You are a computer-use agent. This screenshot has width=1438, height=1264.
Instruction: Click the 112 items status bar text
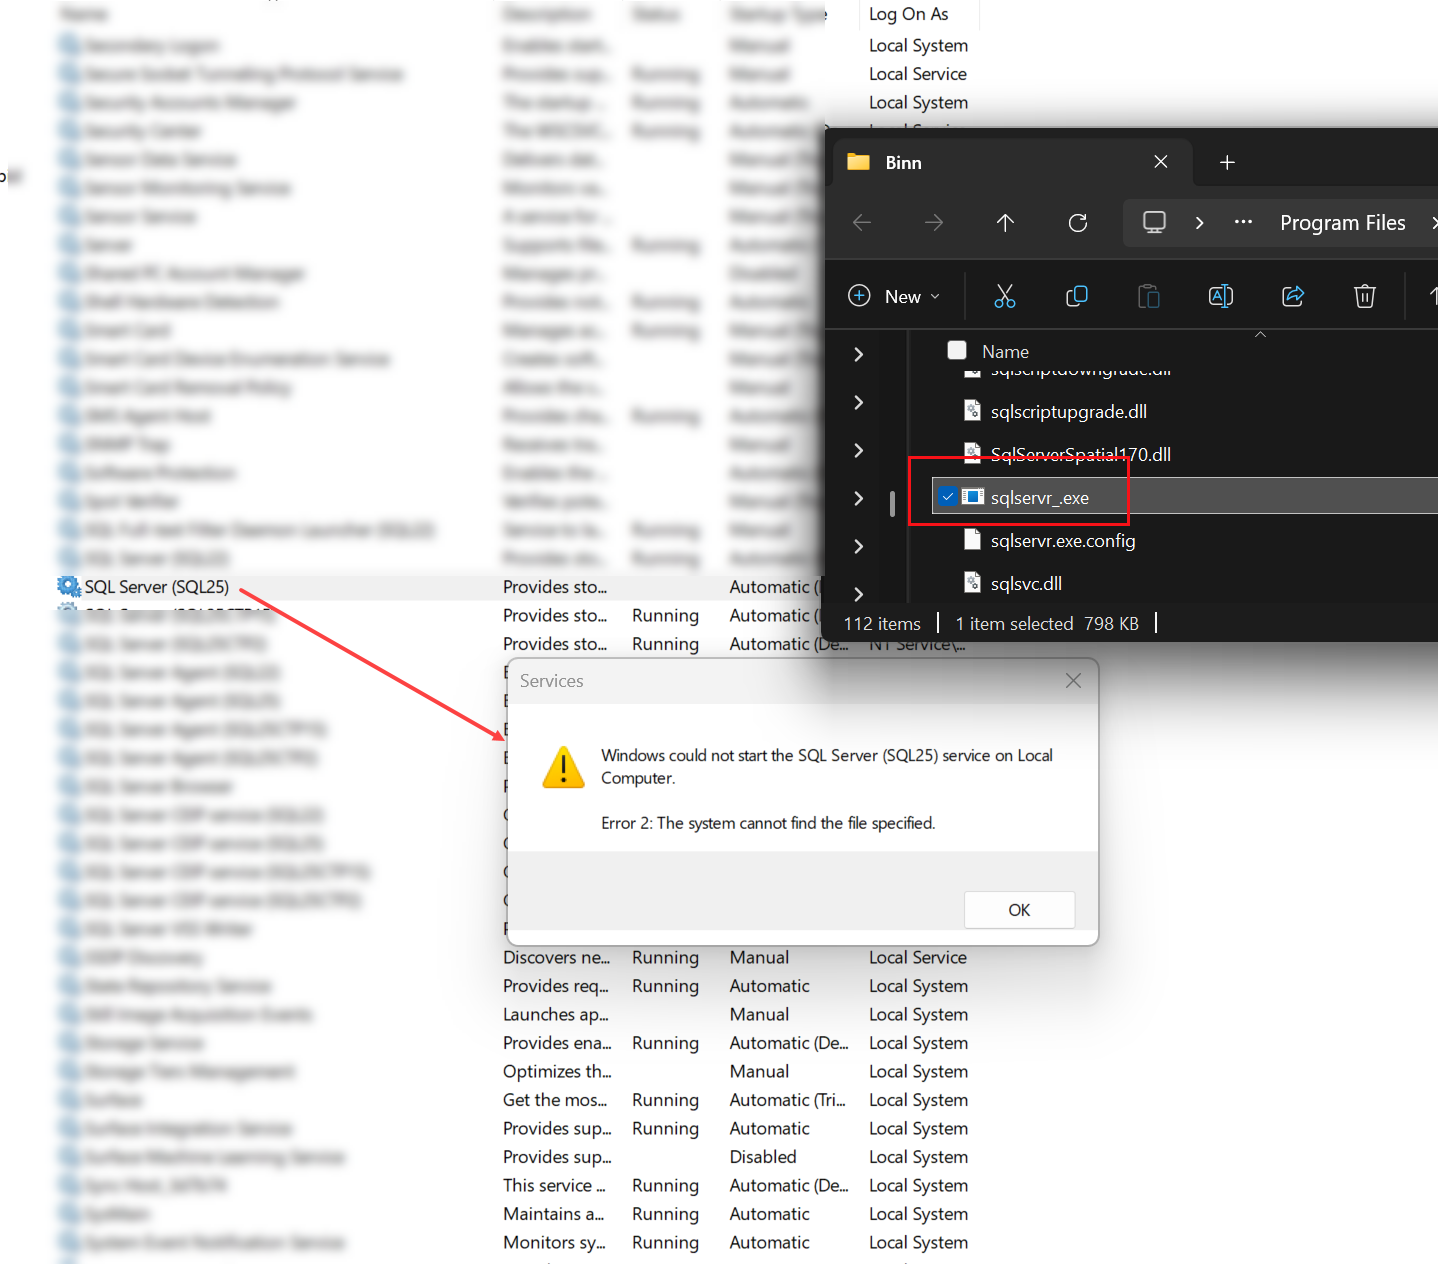coord(882,624)
